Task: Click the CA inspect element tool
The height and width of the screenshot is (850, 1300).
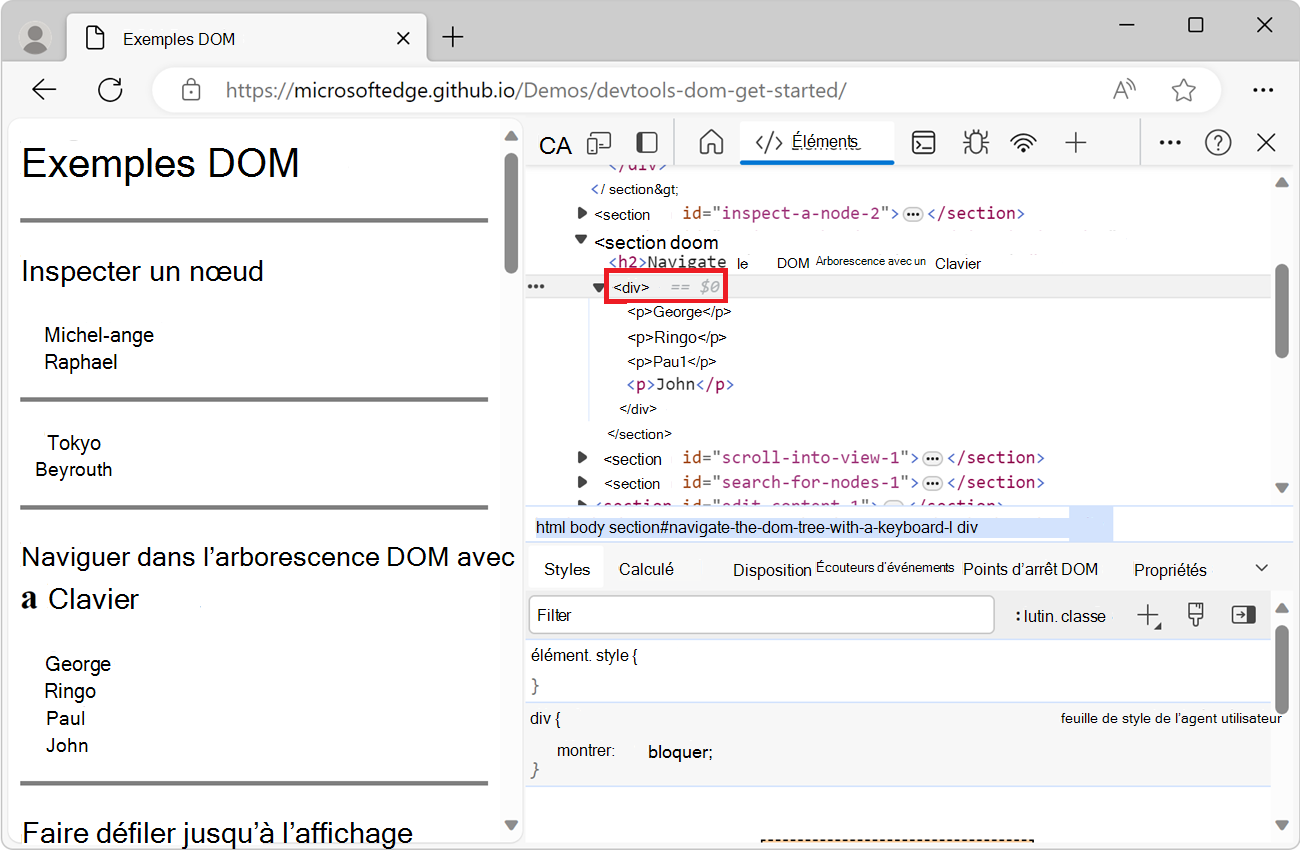Action: pyautogui.click(x=555, y=146)
